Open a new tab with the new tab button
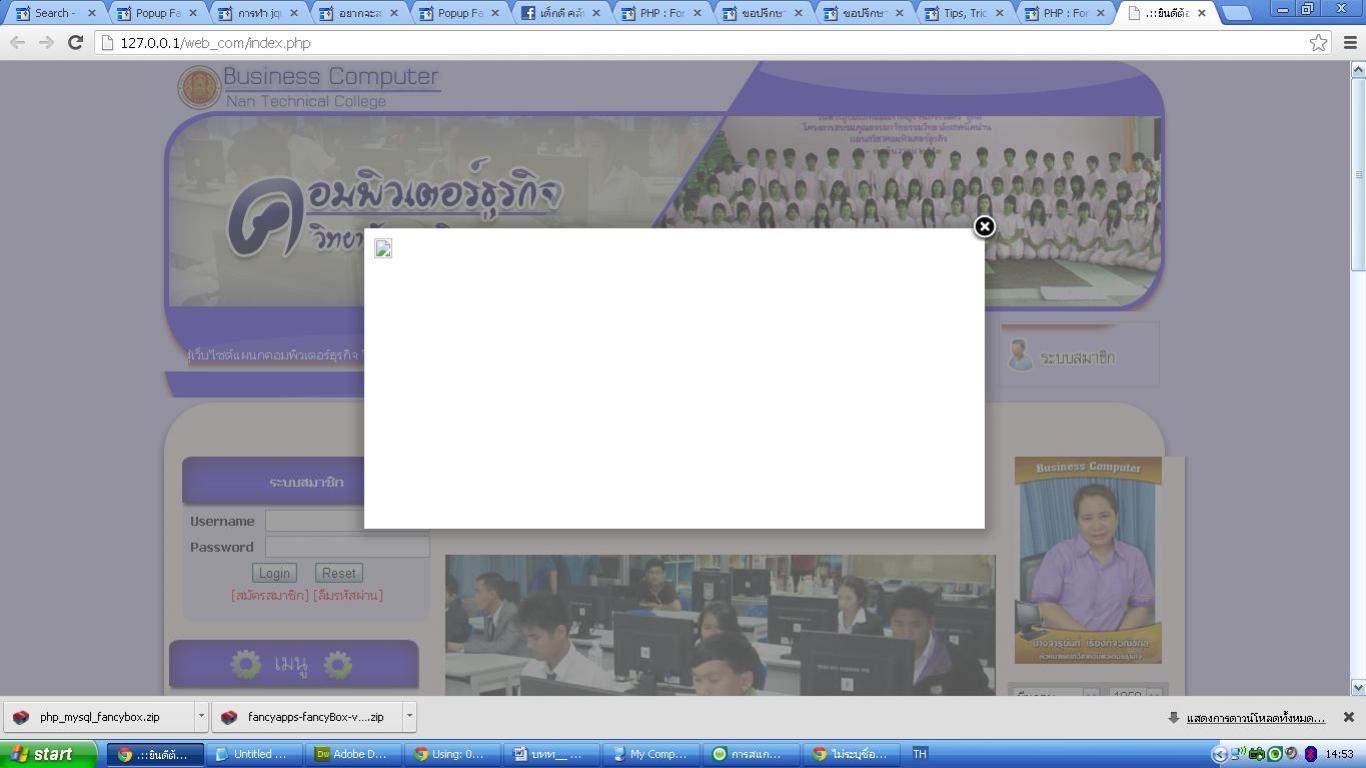The width and height of the screenshot is (1366, 768). tap(1238, 13)
